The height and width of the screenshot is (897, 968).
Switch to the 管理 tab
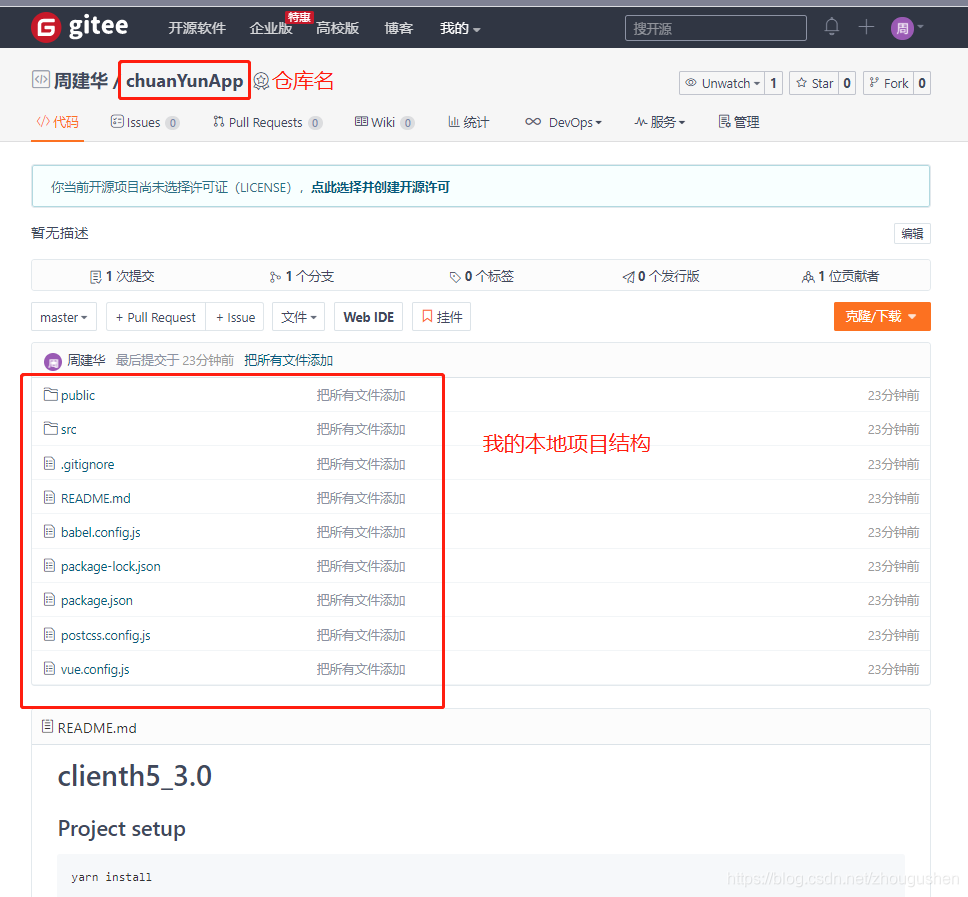click(x=739, y=122)
